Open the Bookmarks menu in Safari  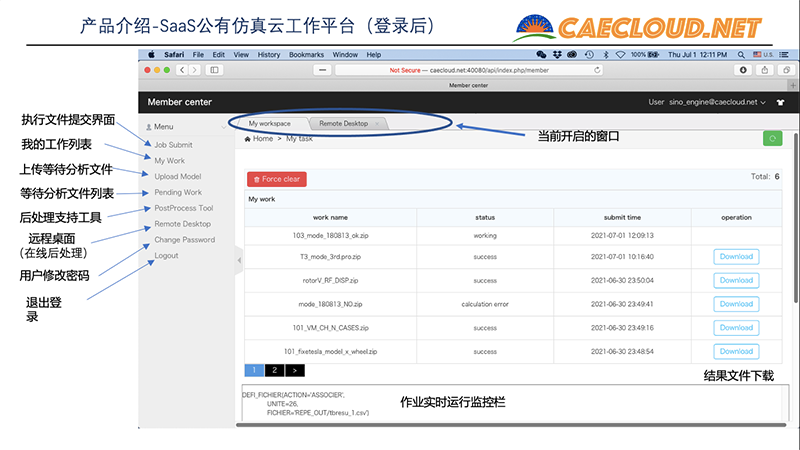click(x=306, y=55)
